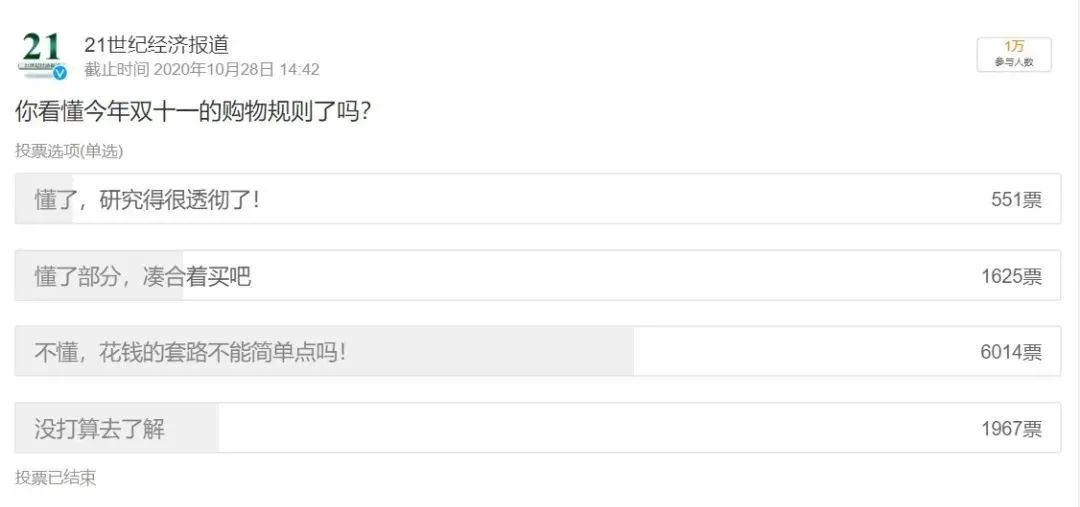Image resolution: width=1080 pixels, height=507 pixels.
Task: Click the 1967票 vote count
Action: click(1011, 429)
